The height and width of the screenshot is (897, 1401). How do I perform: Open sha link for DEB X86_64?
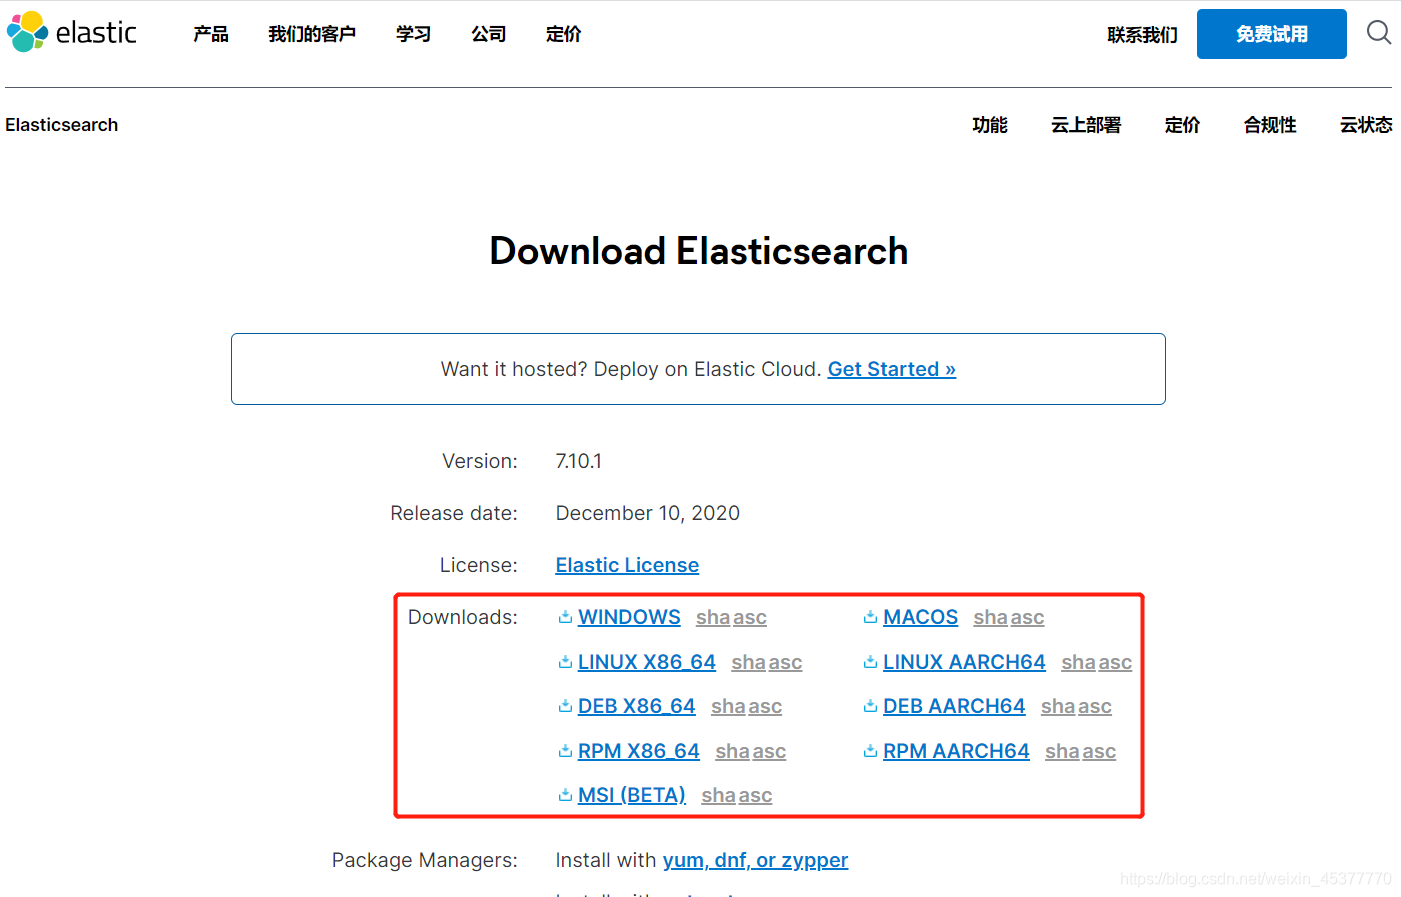728,707
